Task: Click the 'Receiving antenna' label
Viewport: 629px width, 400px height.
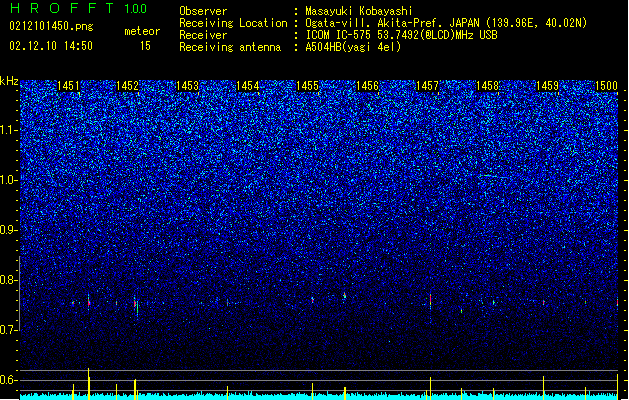Action: (x=230, y=47)
